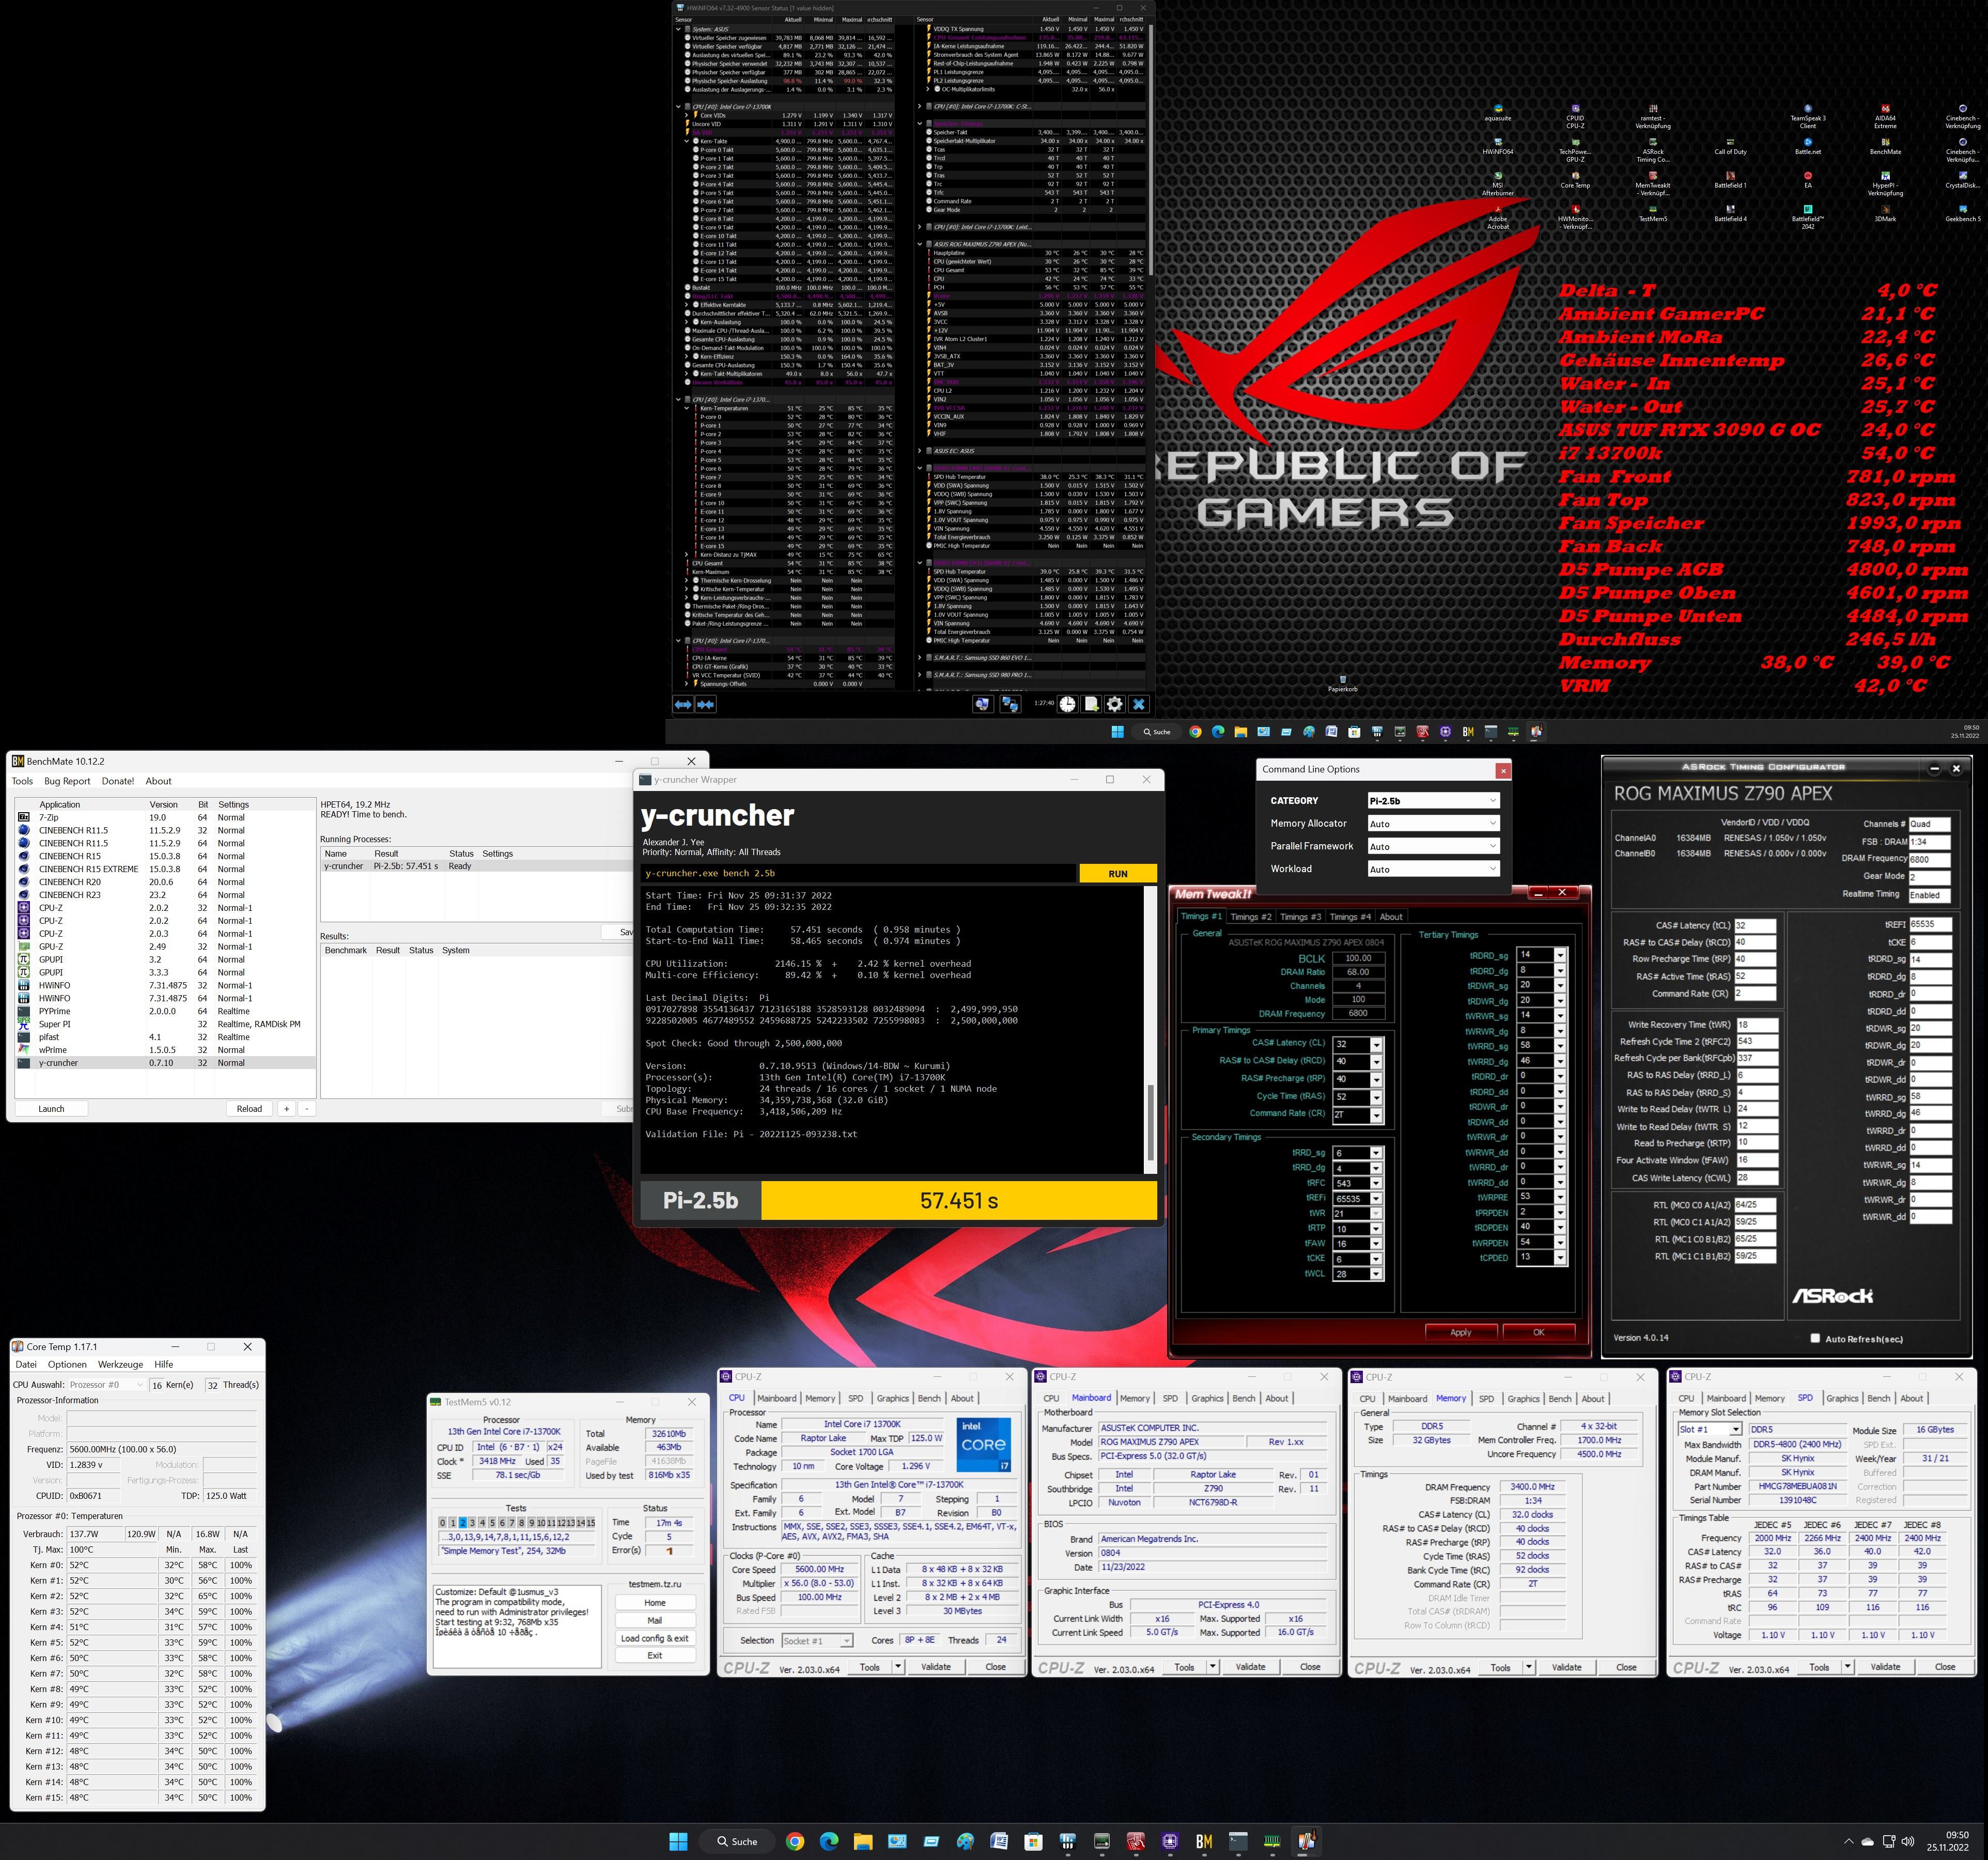Click the Launch button in BenchMate

tap(51, 1109)
